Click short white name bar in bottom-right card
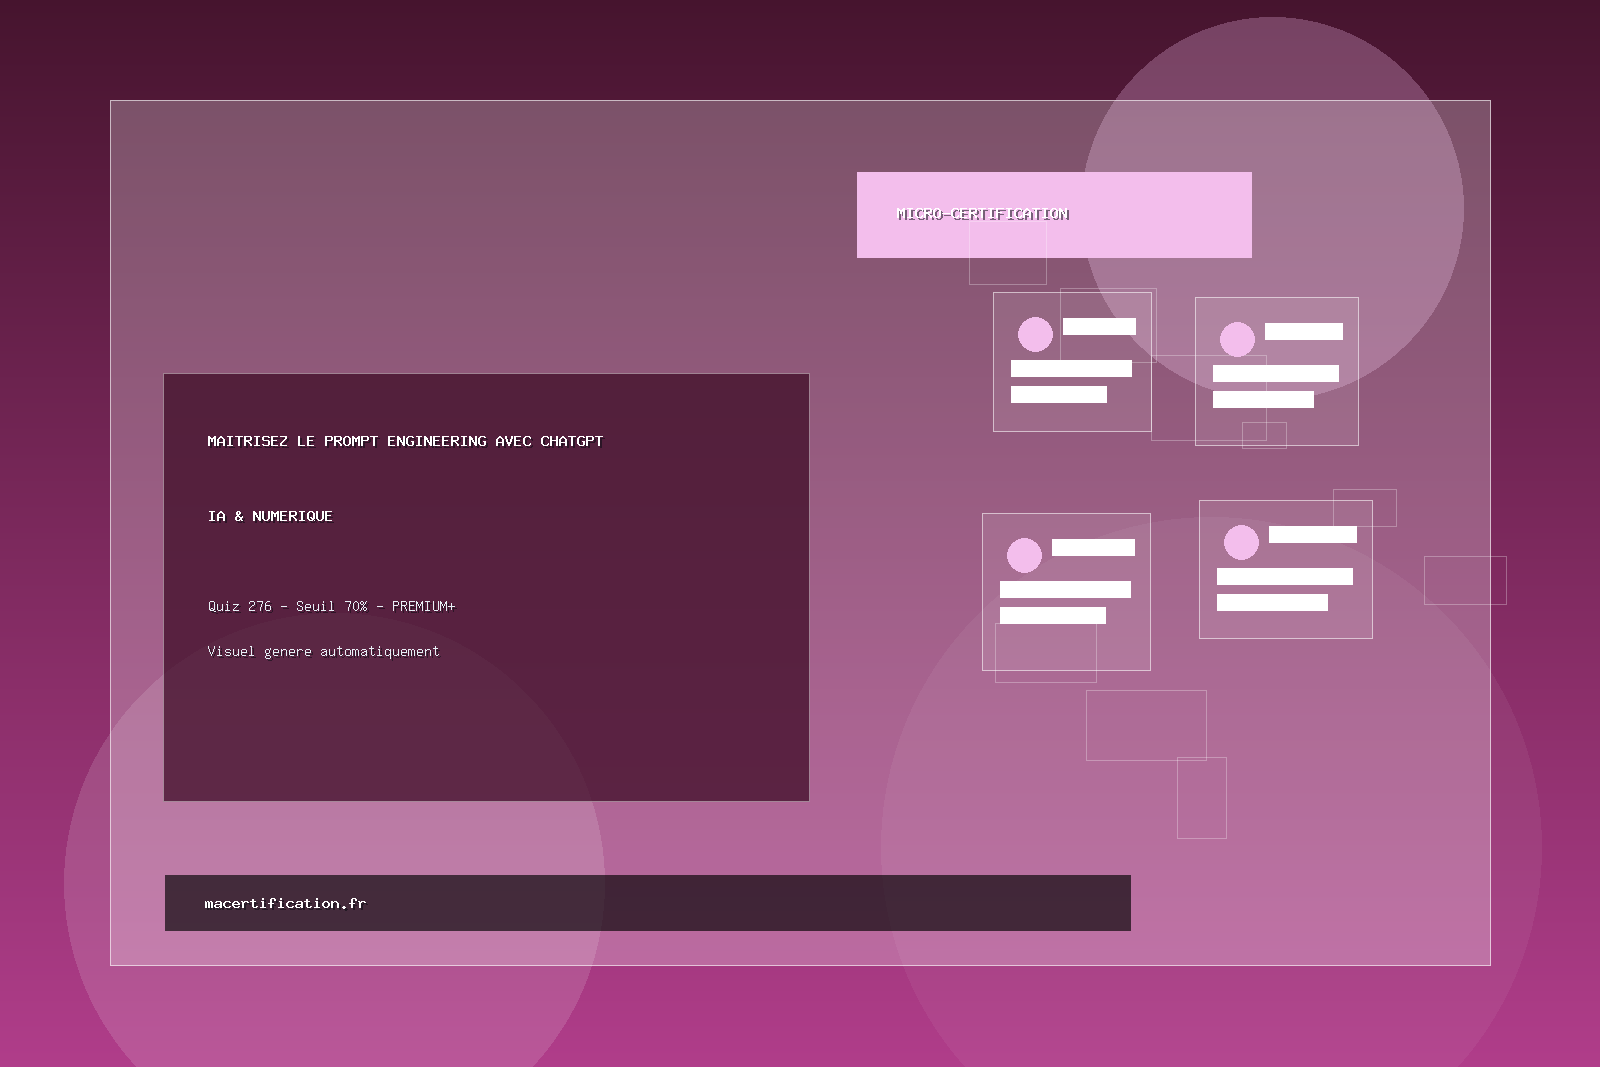Screen dimensions: 1600x1067 [1312, 535]
